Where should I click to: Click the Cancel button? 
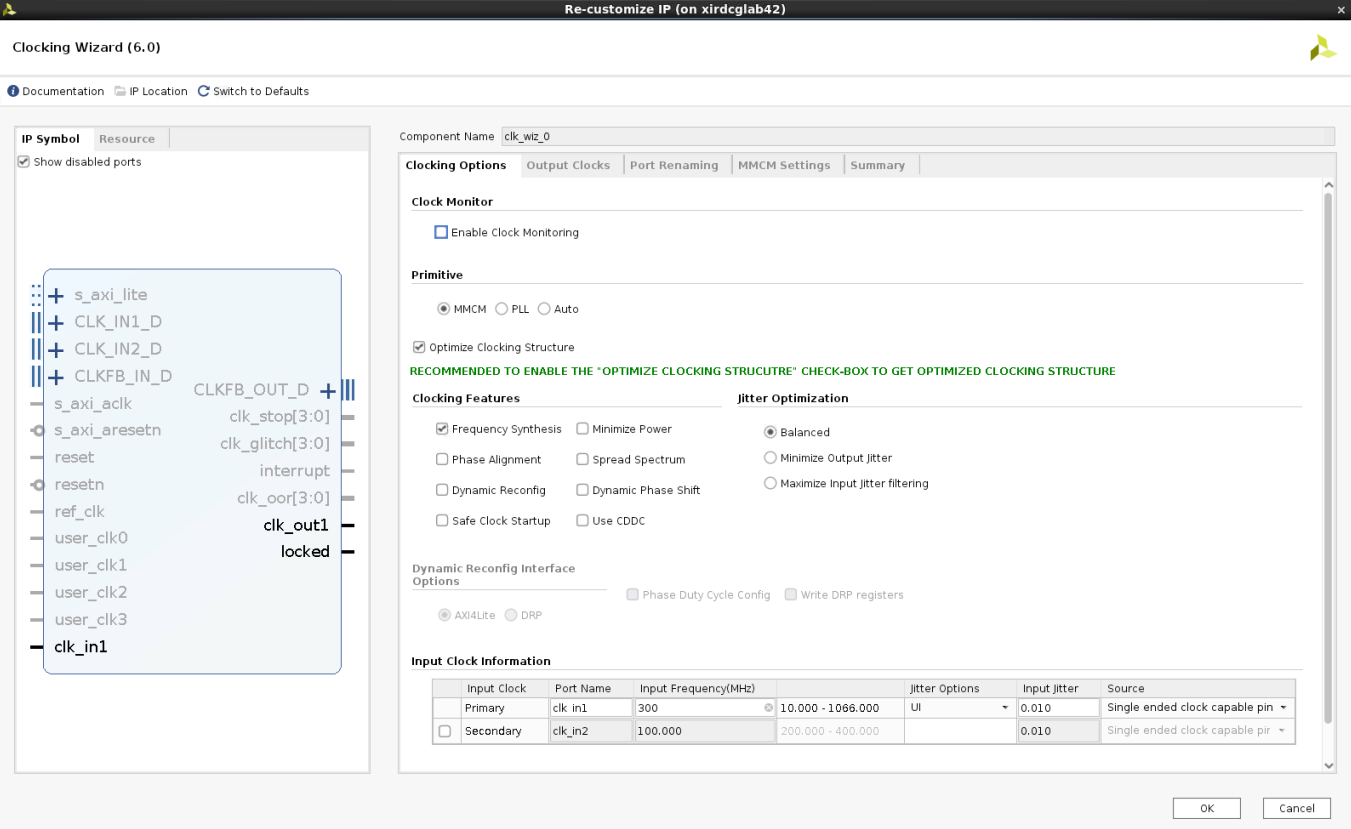coord(1297,808)
